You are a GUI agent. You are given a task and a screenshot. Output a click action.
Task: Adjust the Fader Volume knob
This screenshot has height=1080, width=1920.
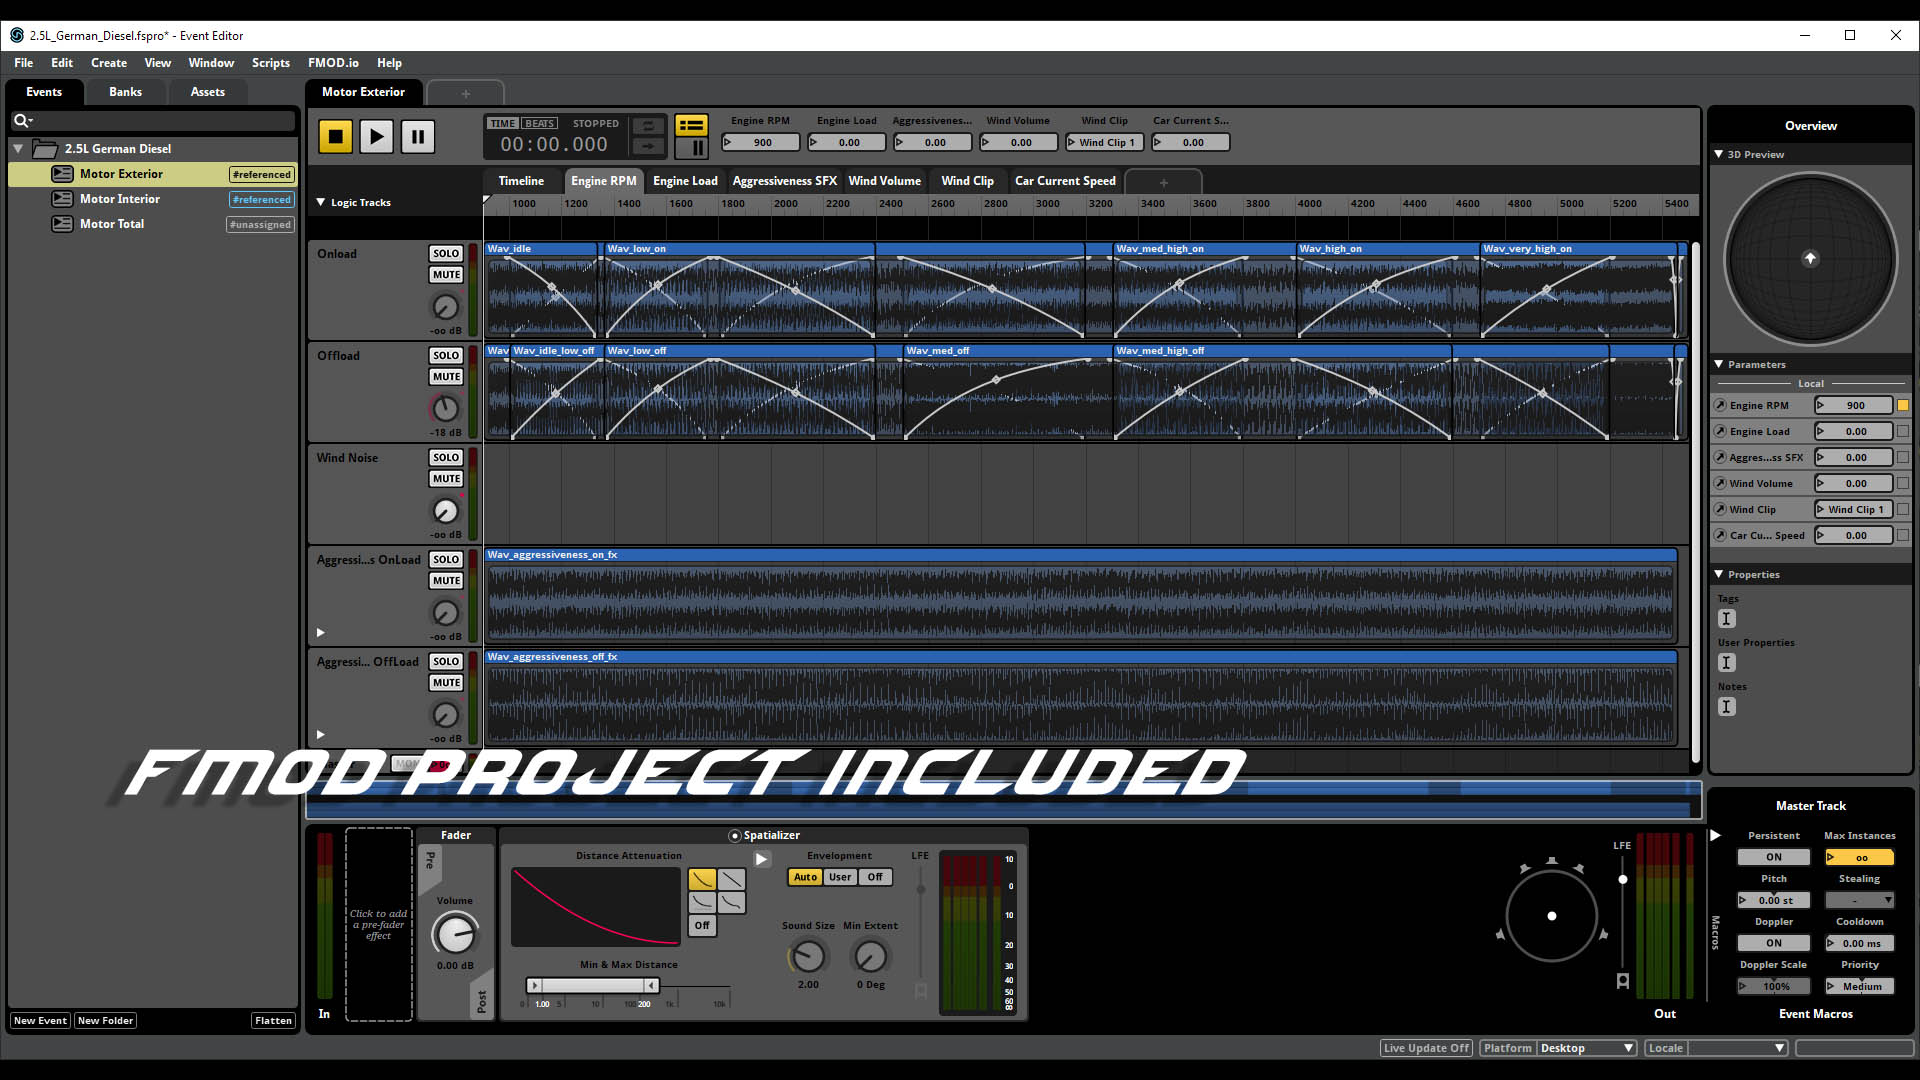(455, 935)
